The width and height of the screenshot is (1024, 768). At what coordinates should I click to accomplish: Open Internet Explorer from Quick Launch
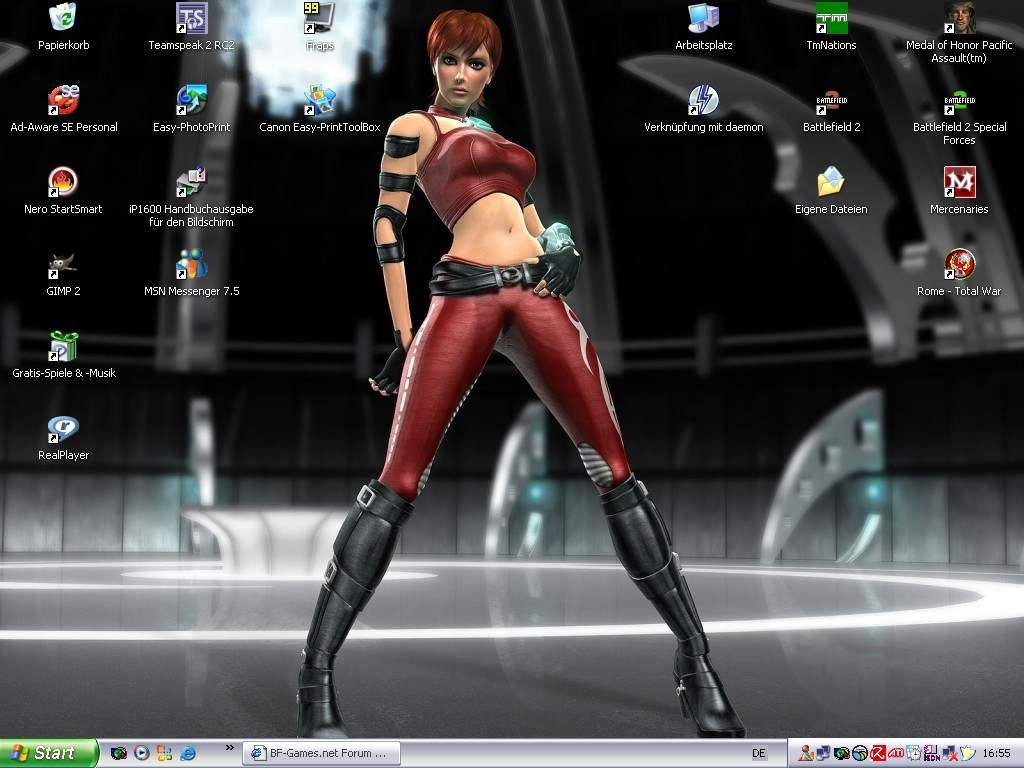187,753
